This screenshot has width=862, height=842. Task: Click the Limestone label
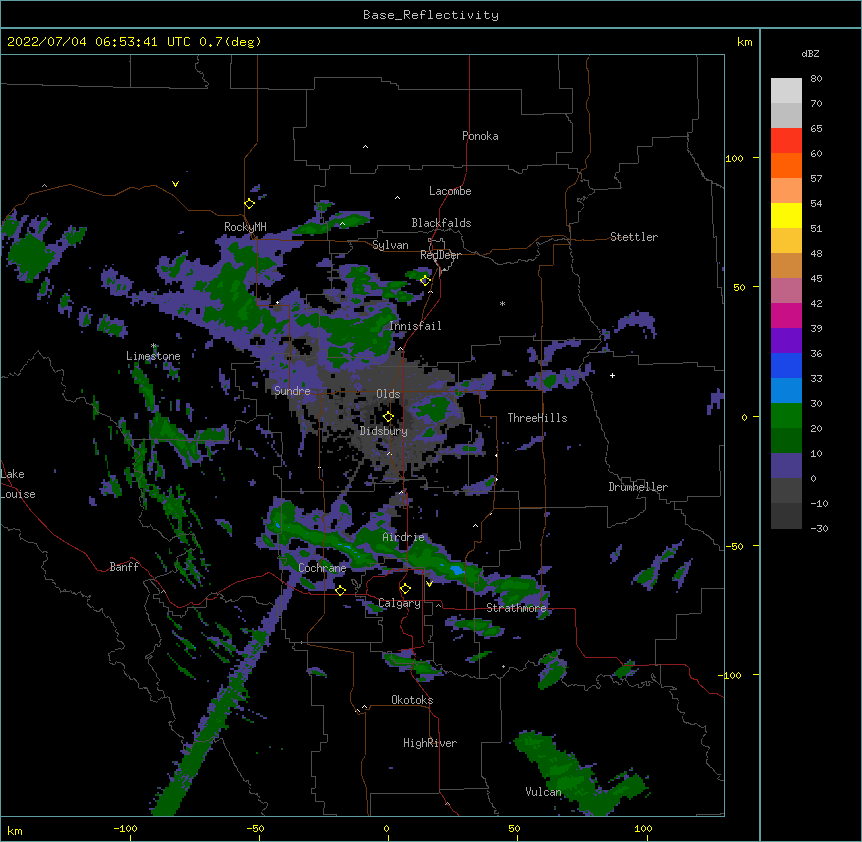[153, 356]
